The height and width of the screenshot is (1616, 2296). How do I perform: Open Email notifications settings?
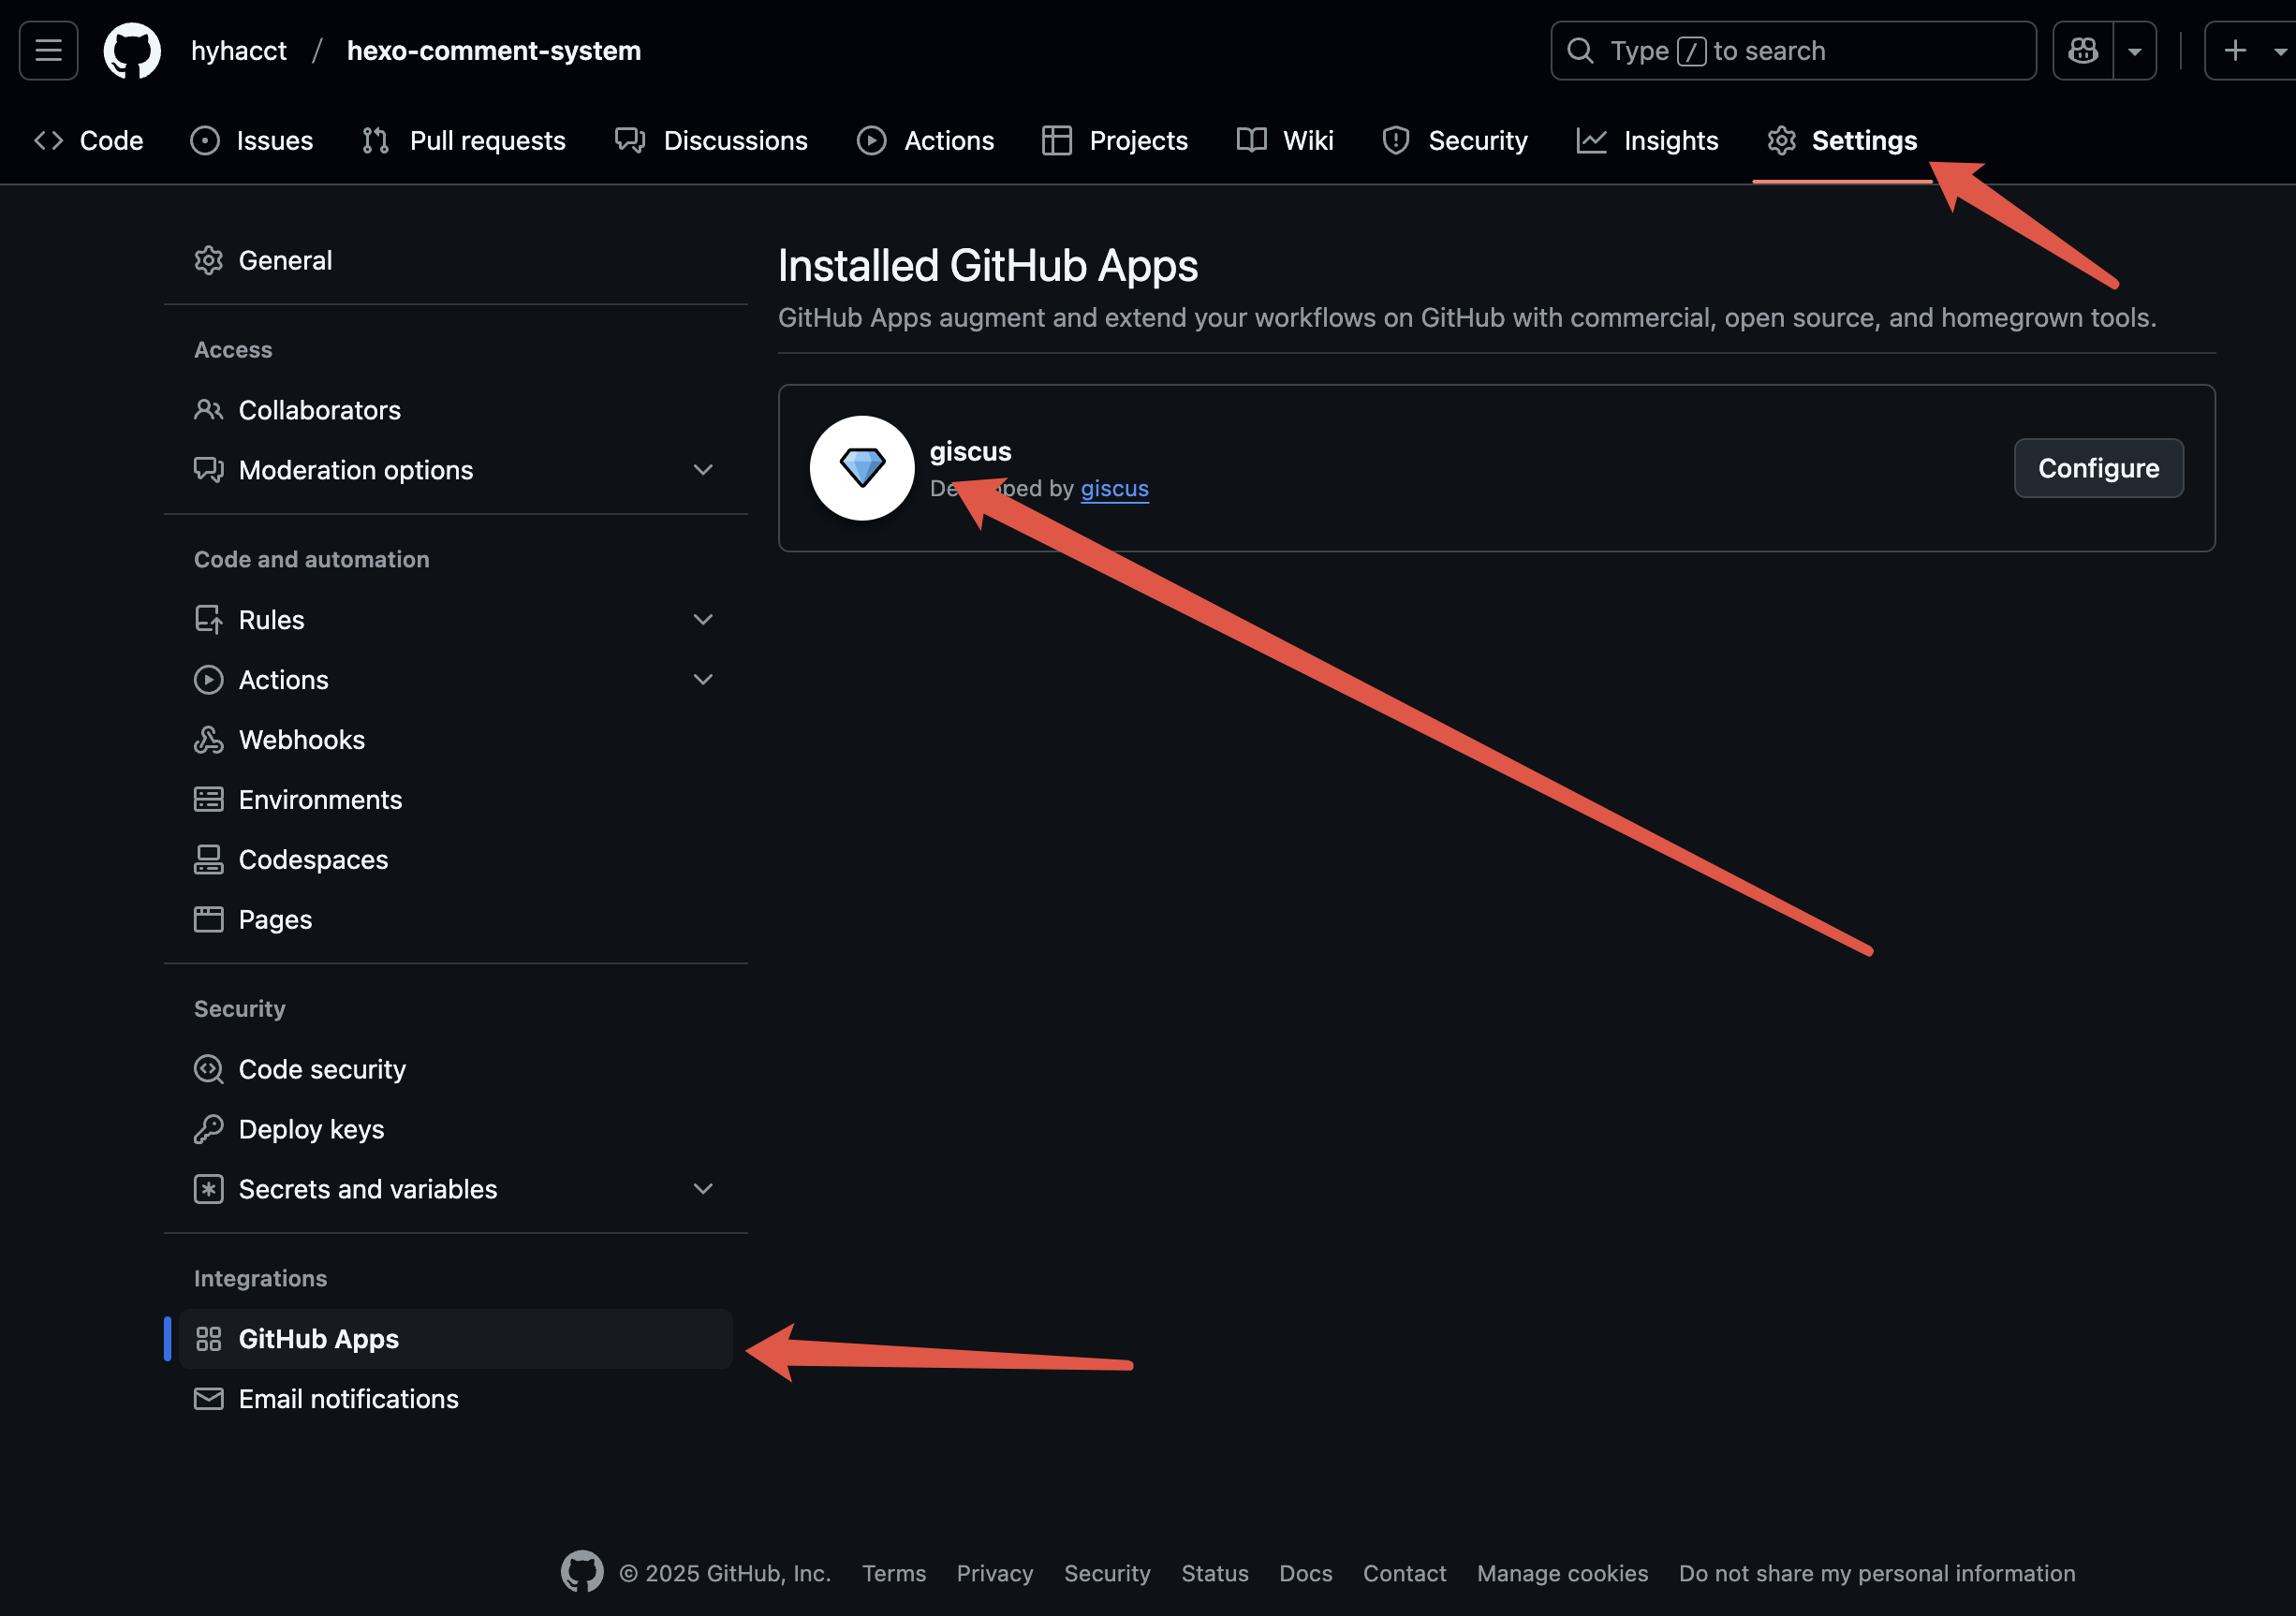pyautogui.click(x=456, y=1399)
